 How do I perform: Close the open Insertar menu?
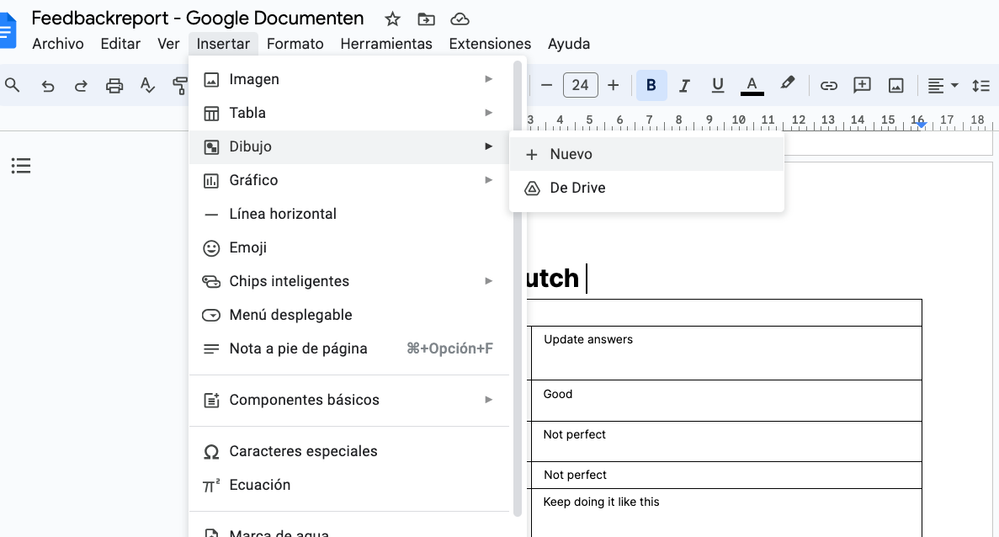point(223,44)
